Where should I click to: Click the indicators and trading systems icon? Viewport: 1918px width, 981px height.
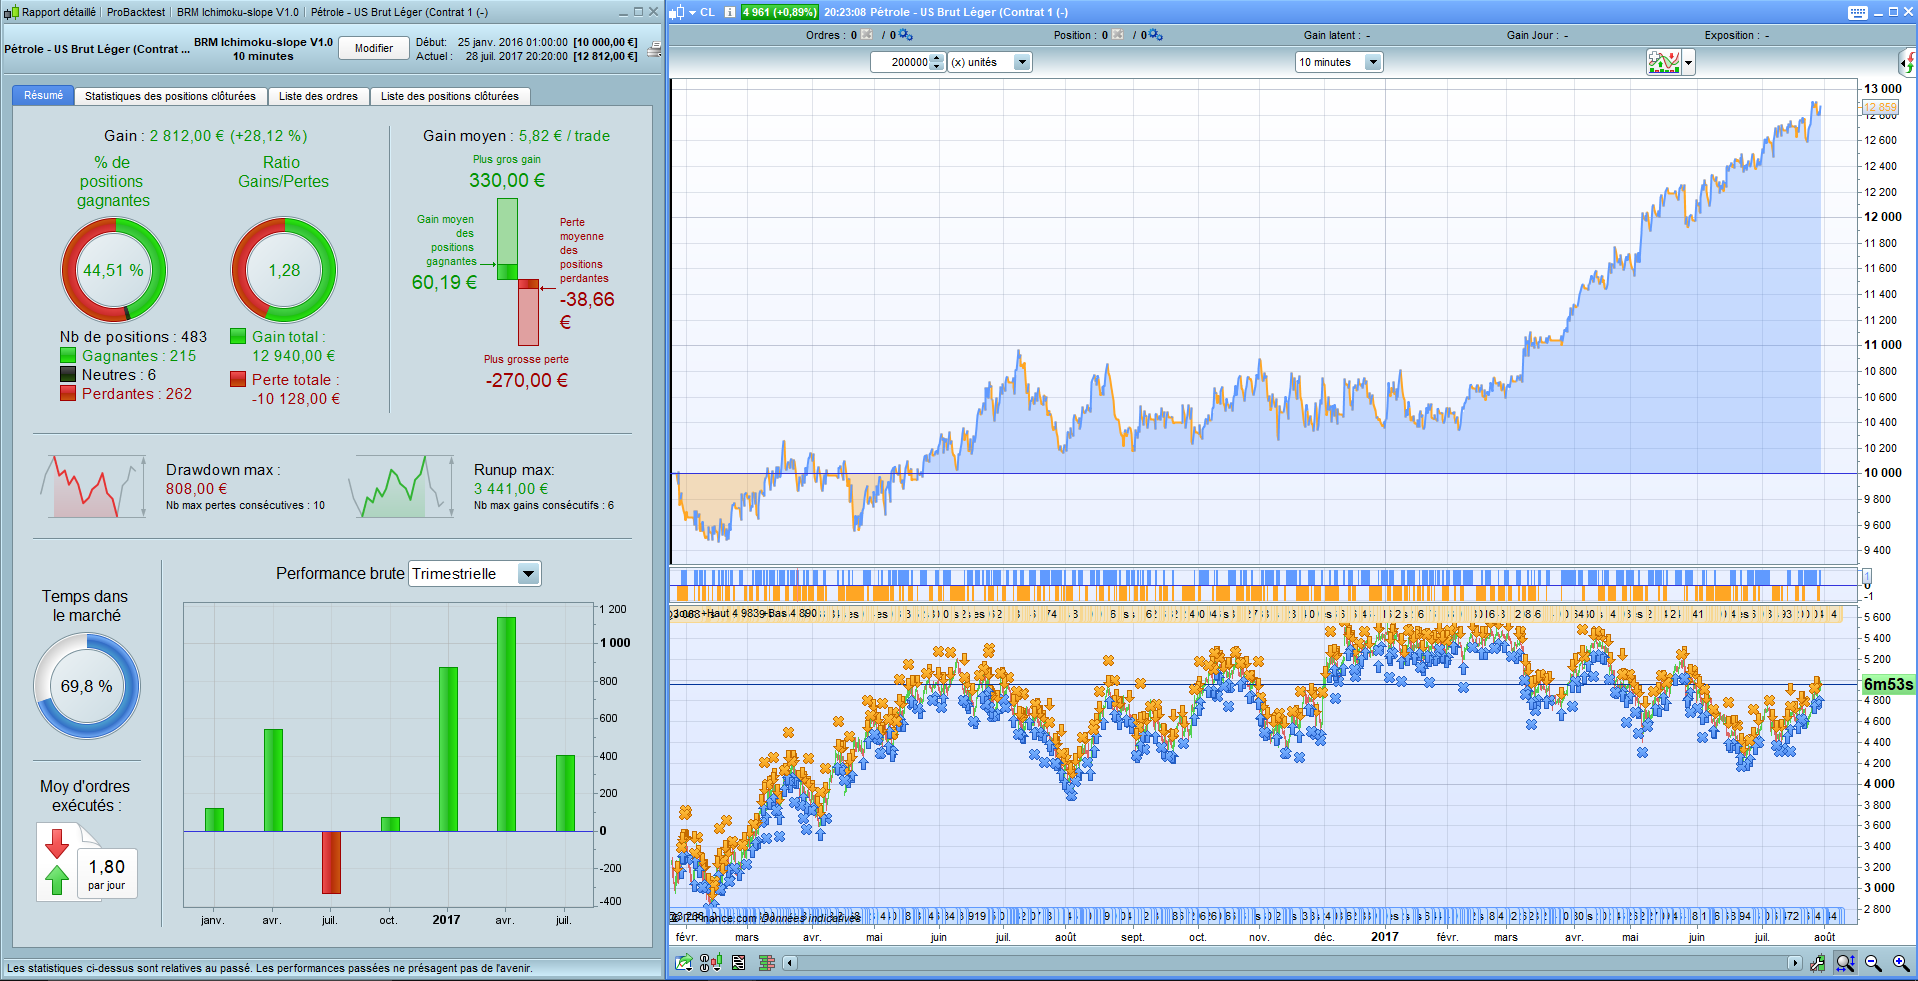coord(1664,62)
